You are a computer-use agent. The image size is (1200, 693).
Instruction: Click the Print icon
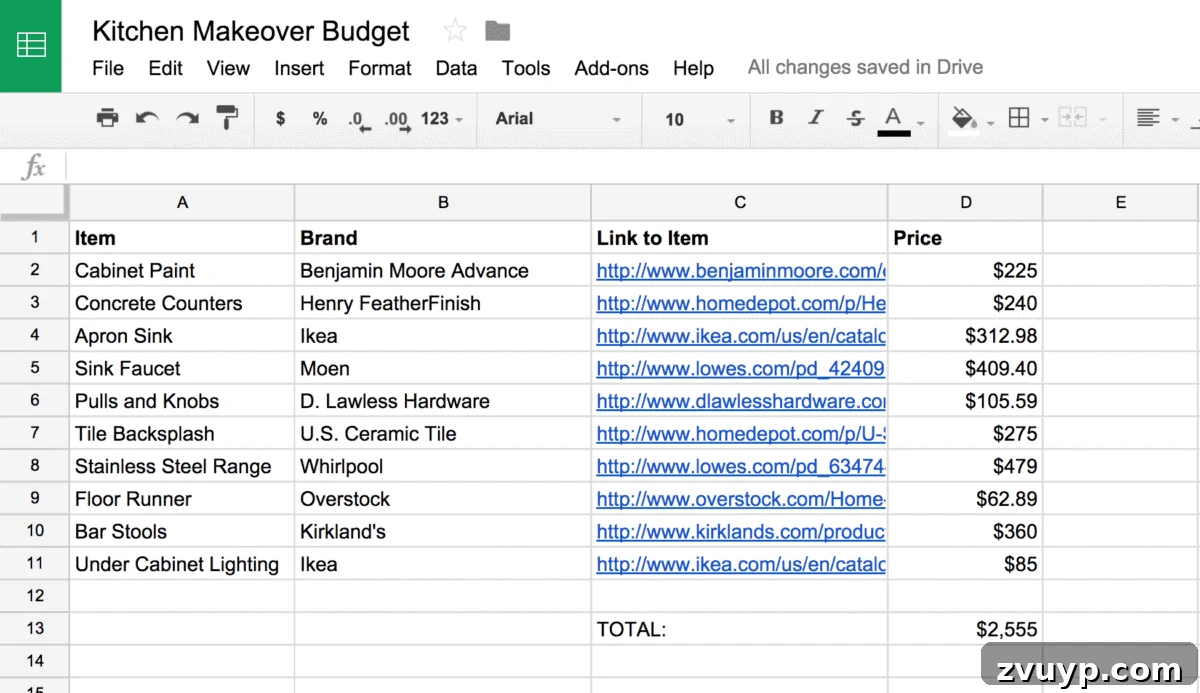[107, 118]
